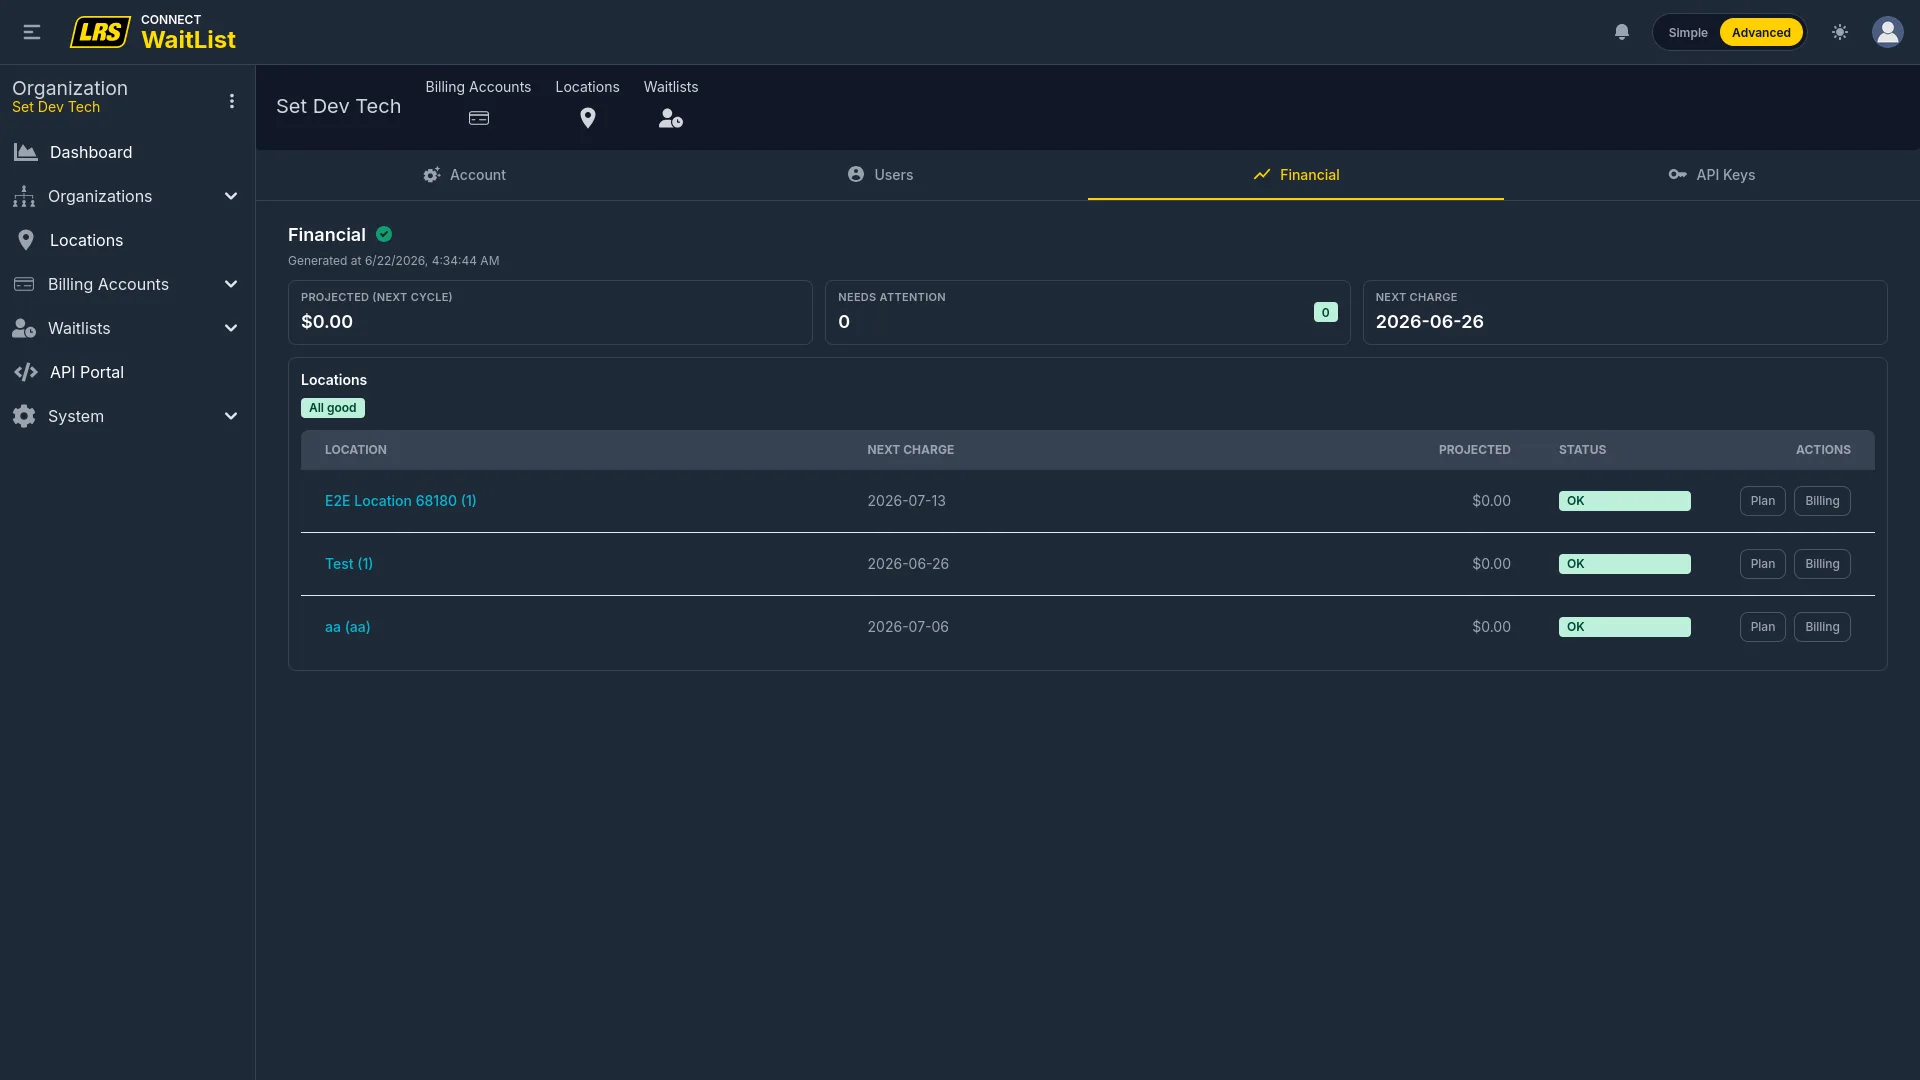This screenshot has width=1920, height=1080.
Task: Click the Projected $0.00 summary value
Action: (x=327, y=322)
